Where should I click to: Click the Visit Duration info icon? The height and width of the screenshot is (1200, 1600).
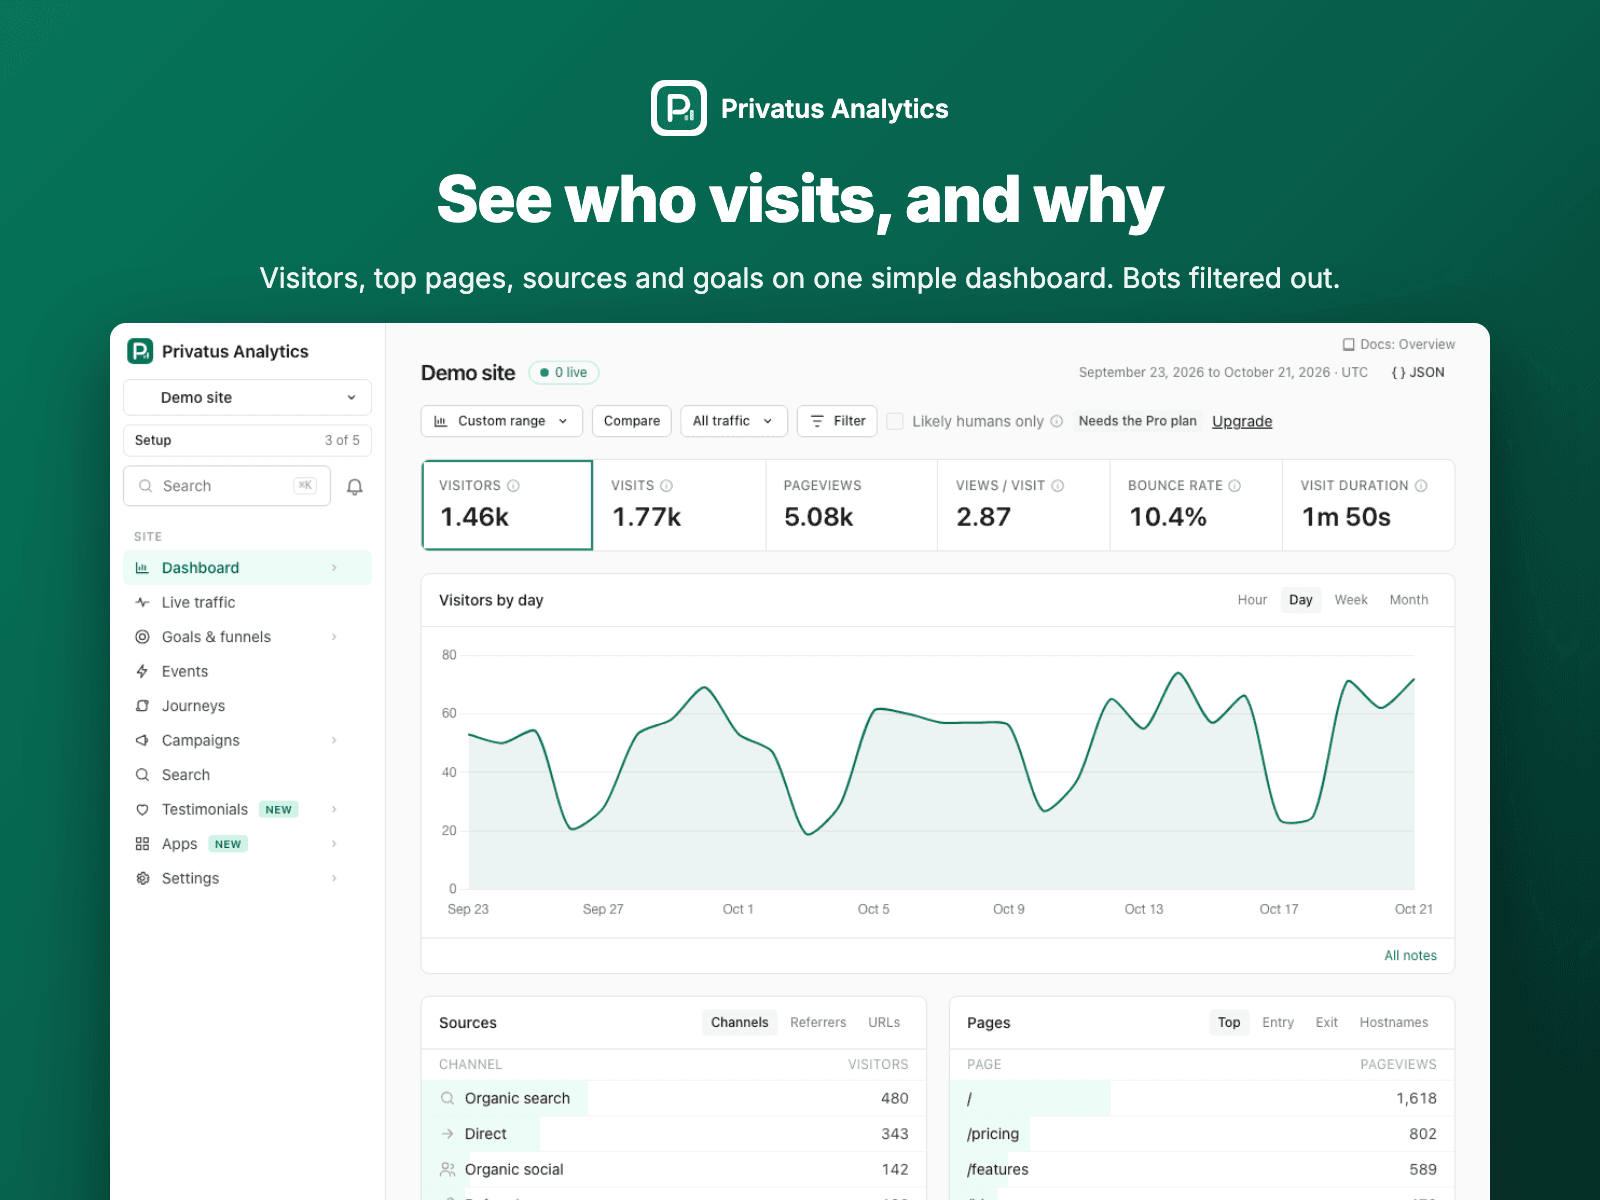click(1421, 486)
